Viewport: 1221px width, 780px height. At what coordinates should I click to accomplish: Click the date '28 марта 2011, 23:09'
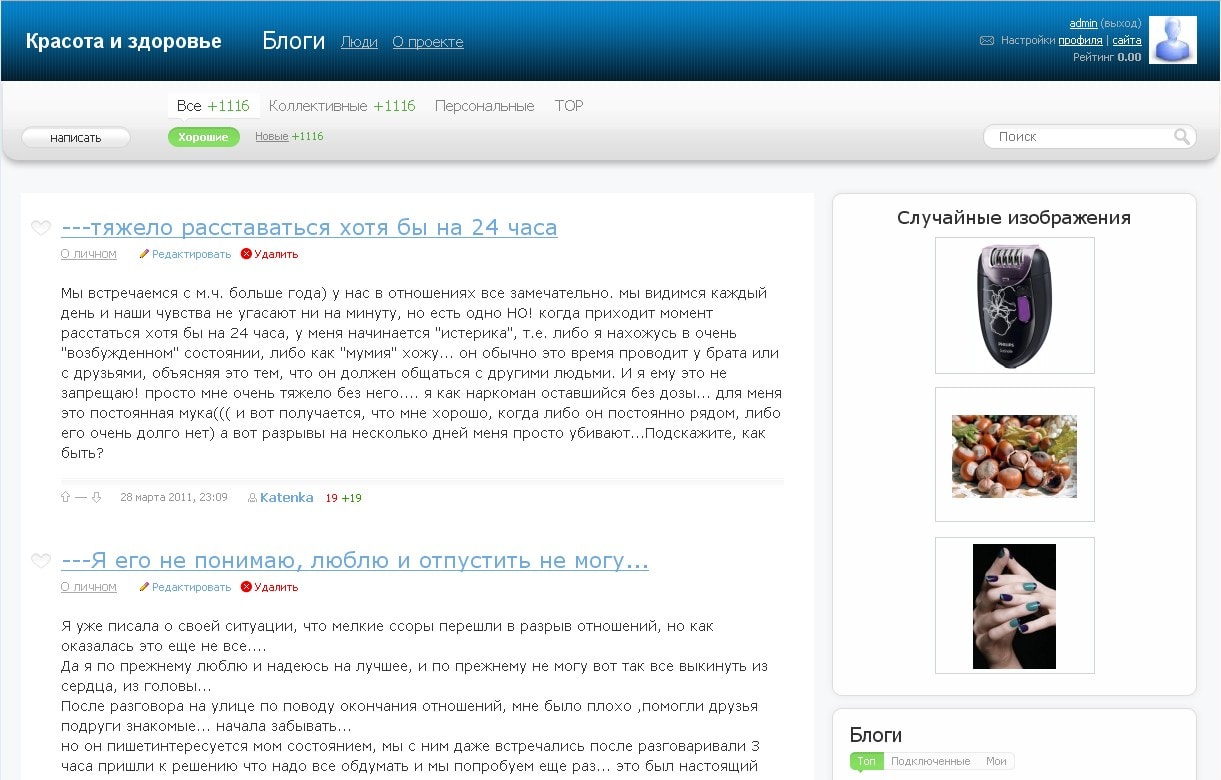(174, 497)
